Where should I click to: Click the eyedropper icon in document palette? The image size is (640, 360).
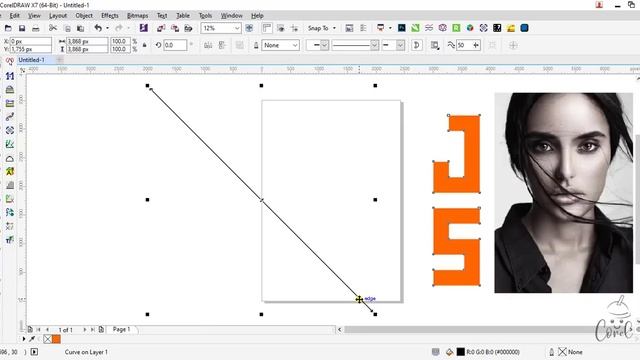tap(32, 339)
